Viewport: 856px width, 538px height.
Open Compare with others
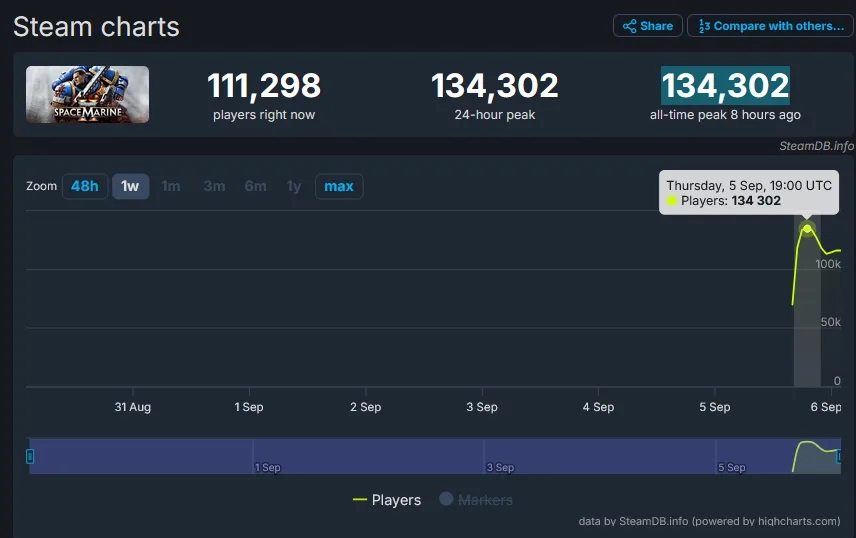(x=771, y=26)
